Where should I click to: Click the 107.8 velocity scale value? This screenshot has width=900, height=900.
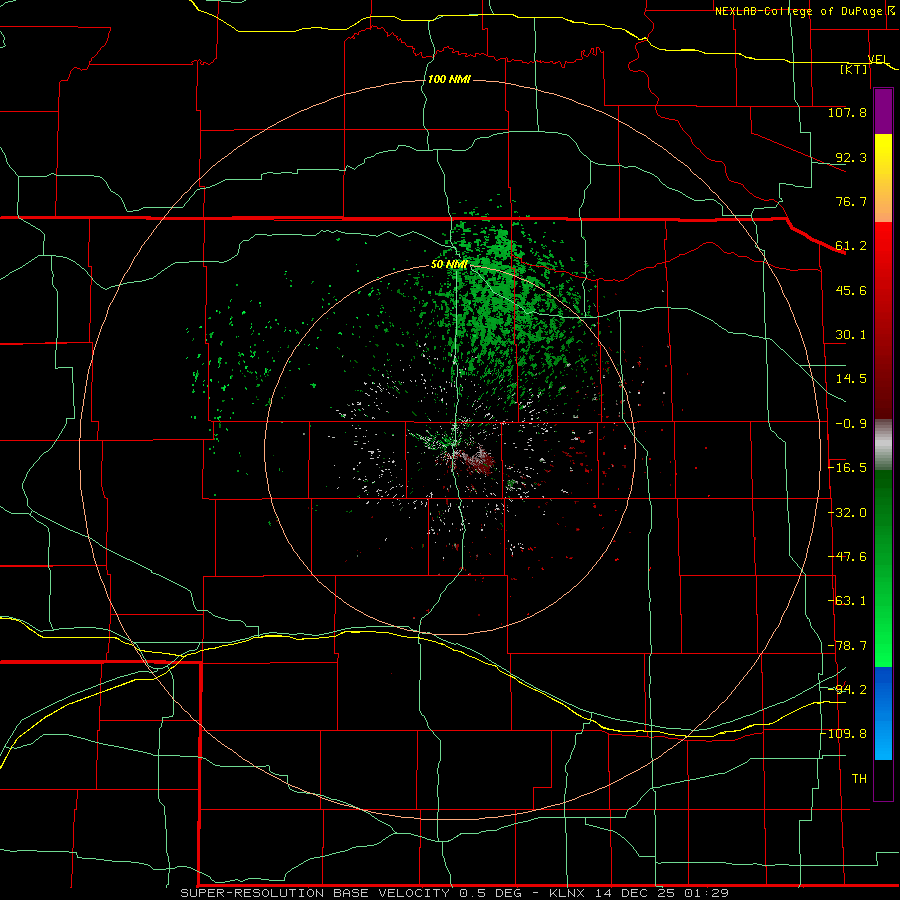point(847,112)
